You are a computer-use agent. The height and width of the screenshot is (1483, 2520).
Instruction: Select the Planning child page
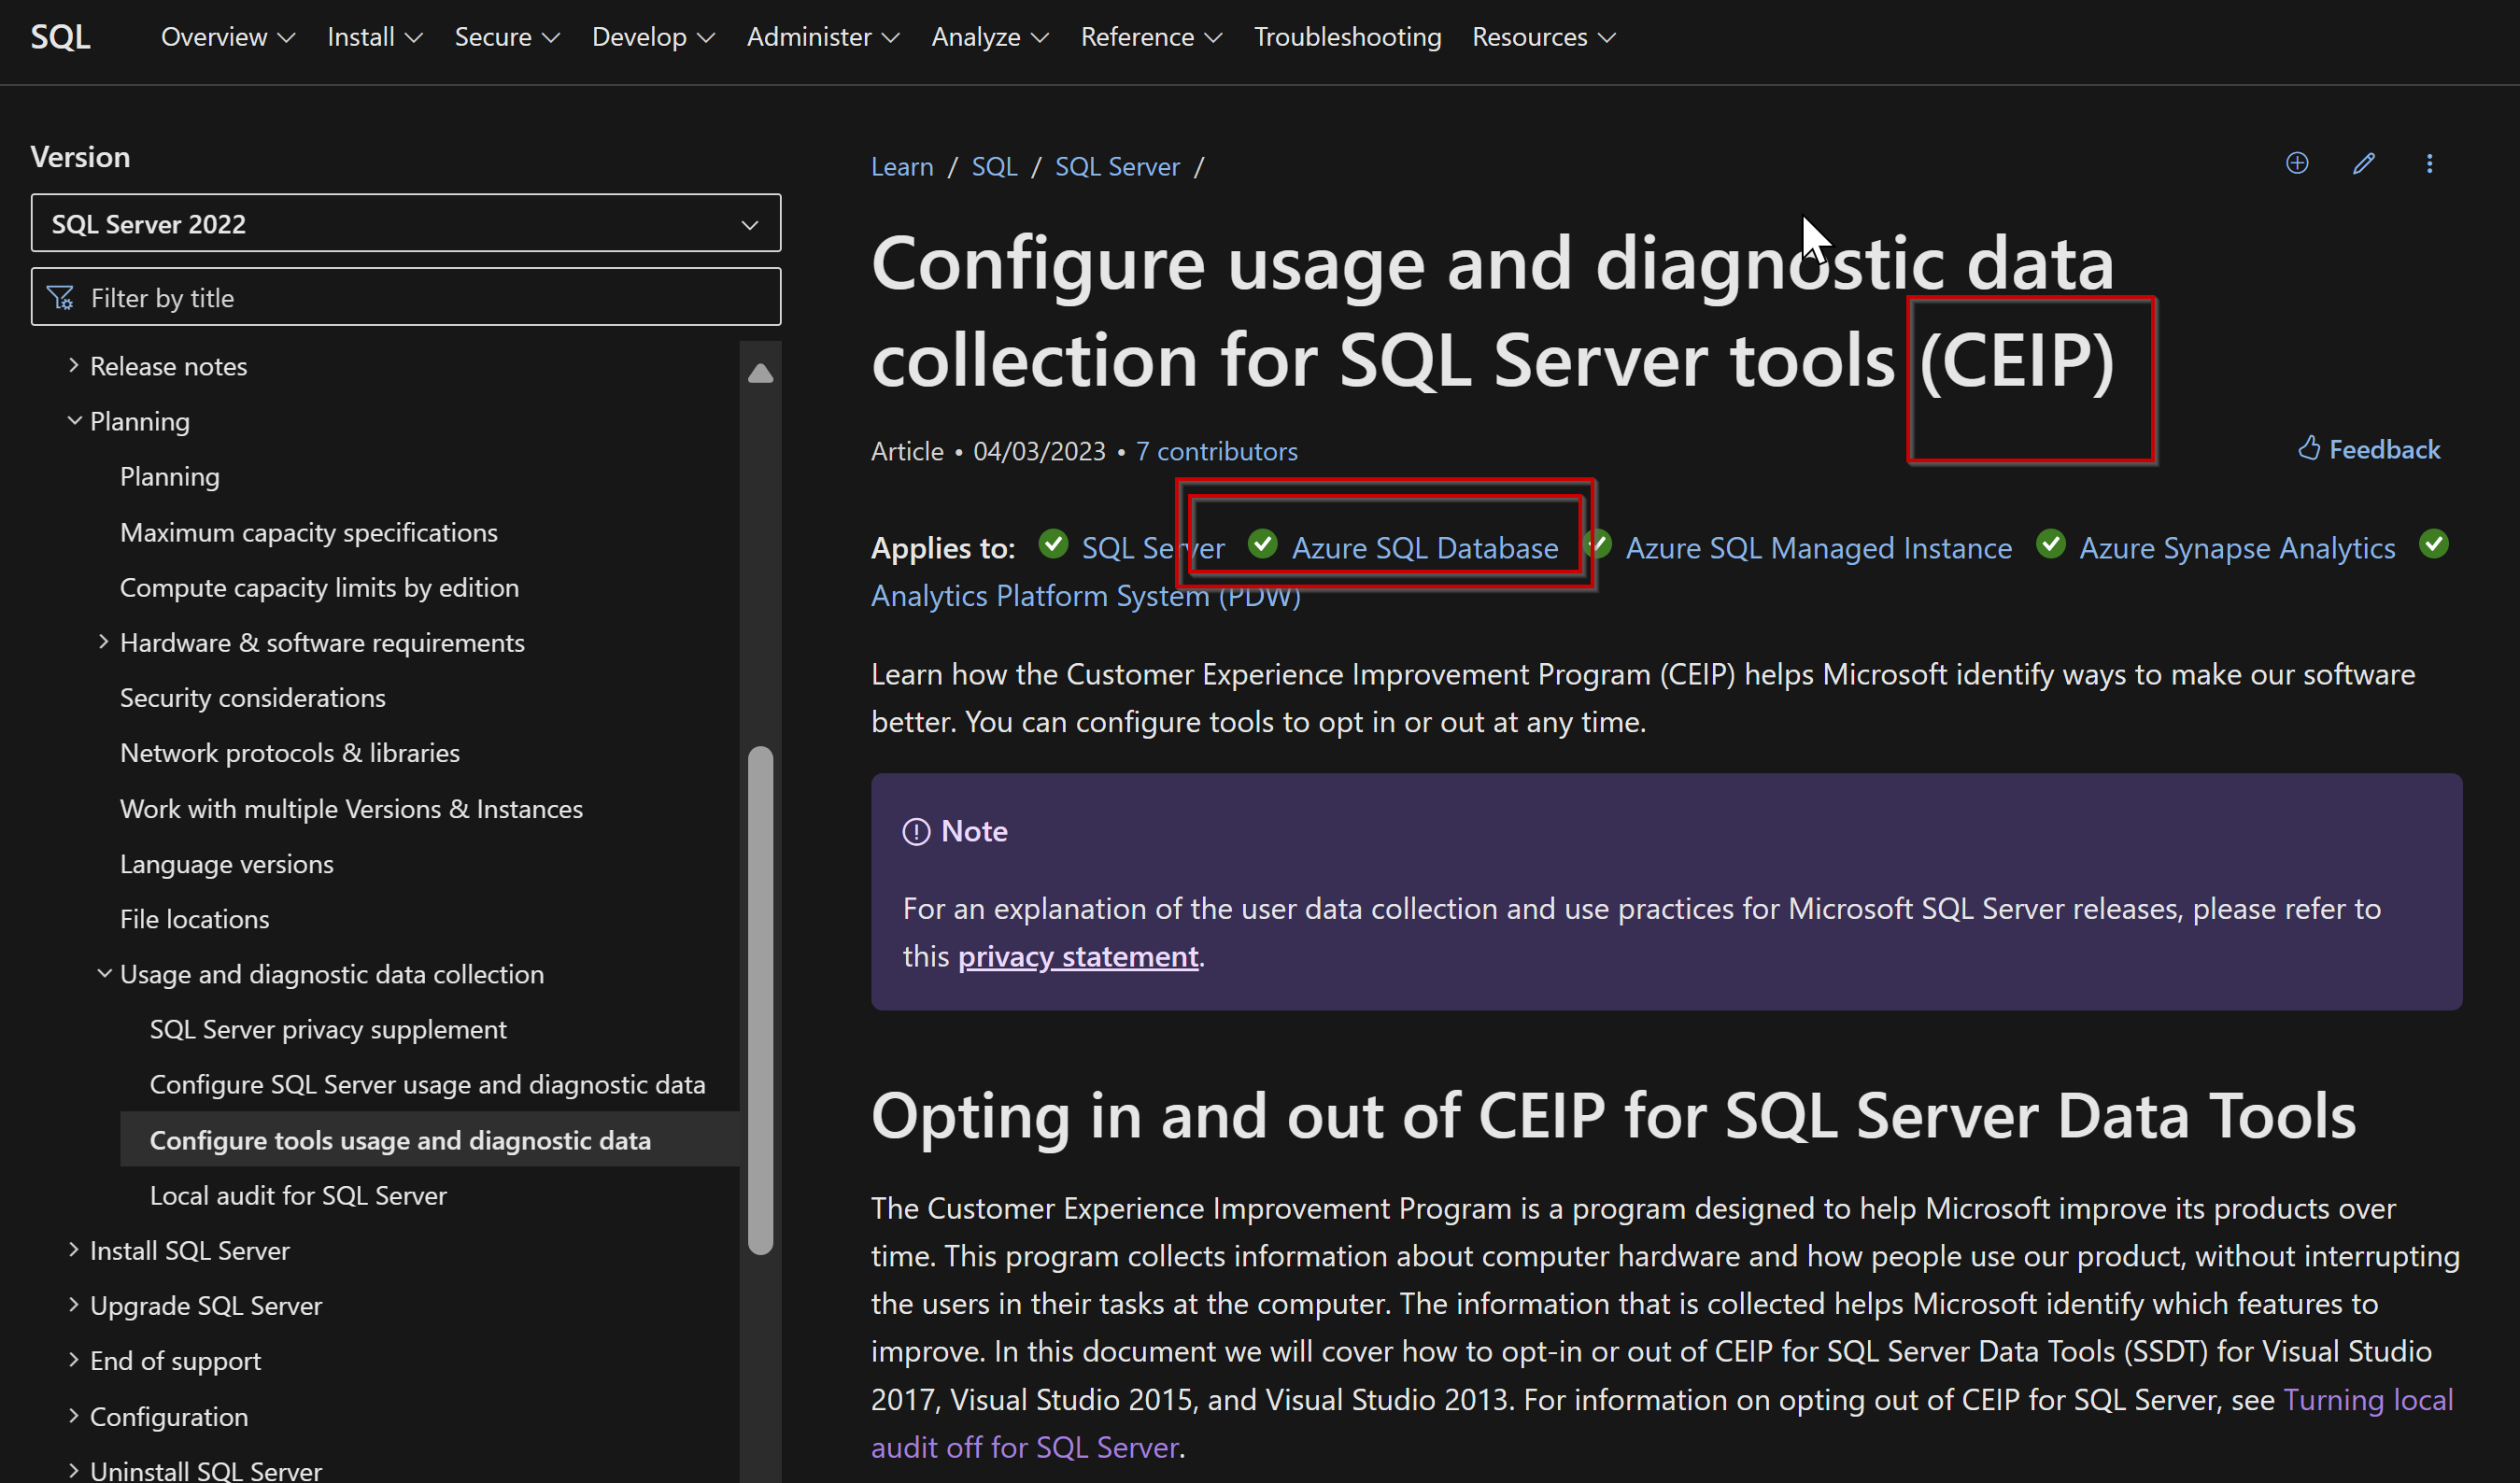pos(170,476)
